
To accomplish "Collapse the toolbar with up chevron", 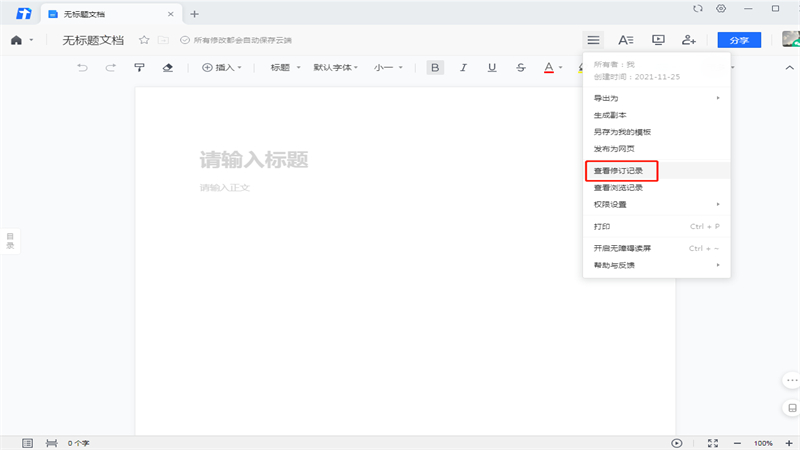I will [x=789, y=67].
